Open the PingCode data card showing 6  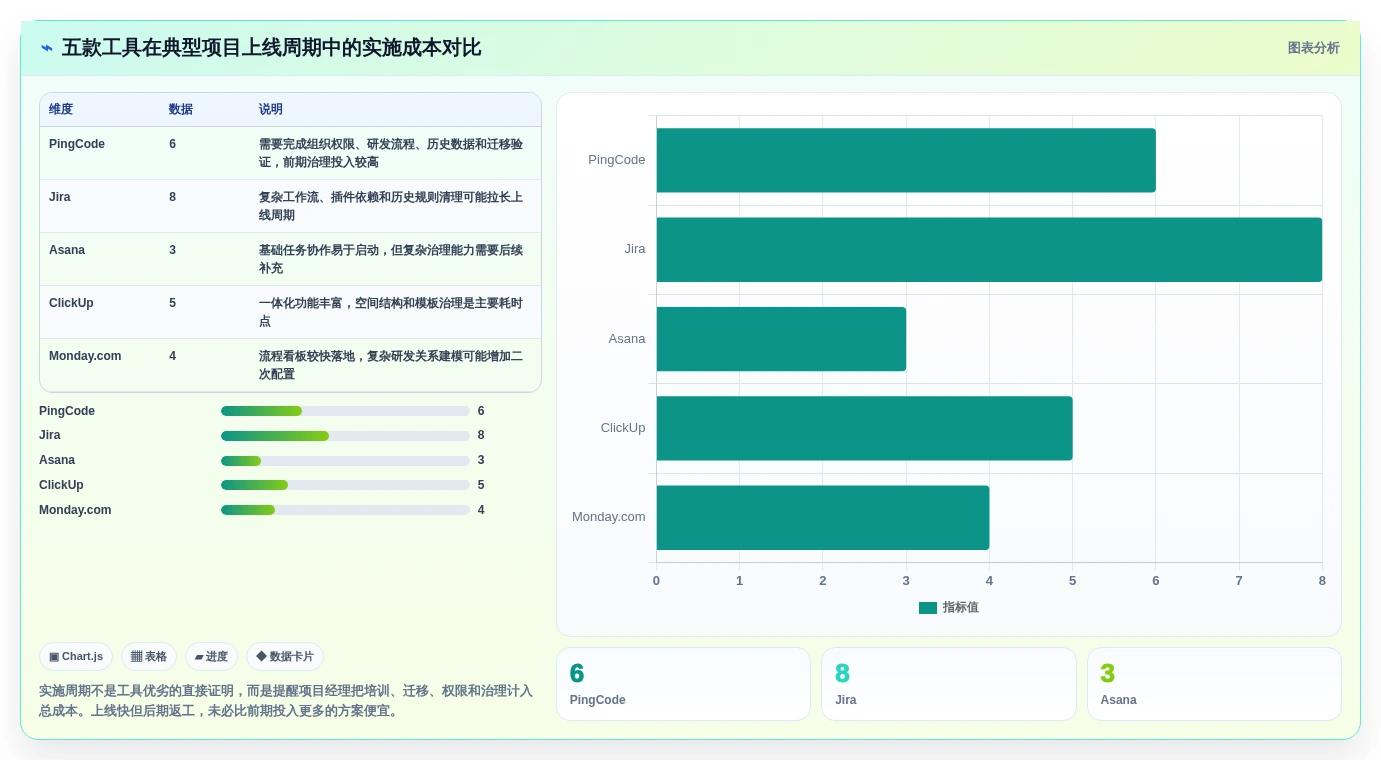tap(683, 684)
